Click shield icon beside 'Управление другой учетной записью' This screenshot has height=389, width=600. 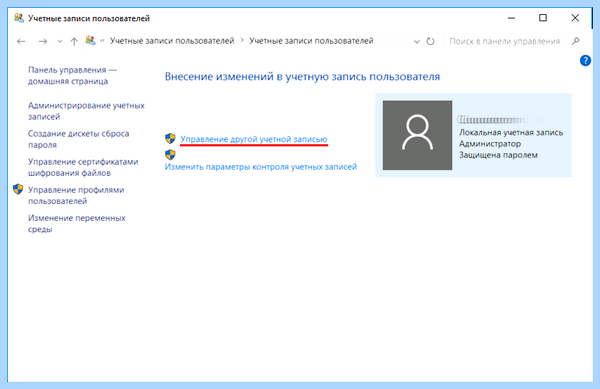tap(170, 138)
